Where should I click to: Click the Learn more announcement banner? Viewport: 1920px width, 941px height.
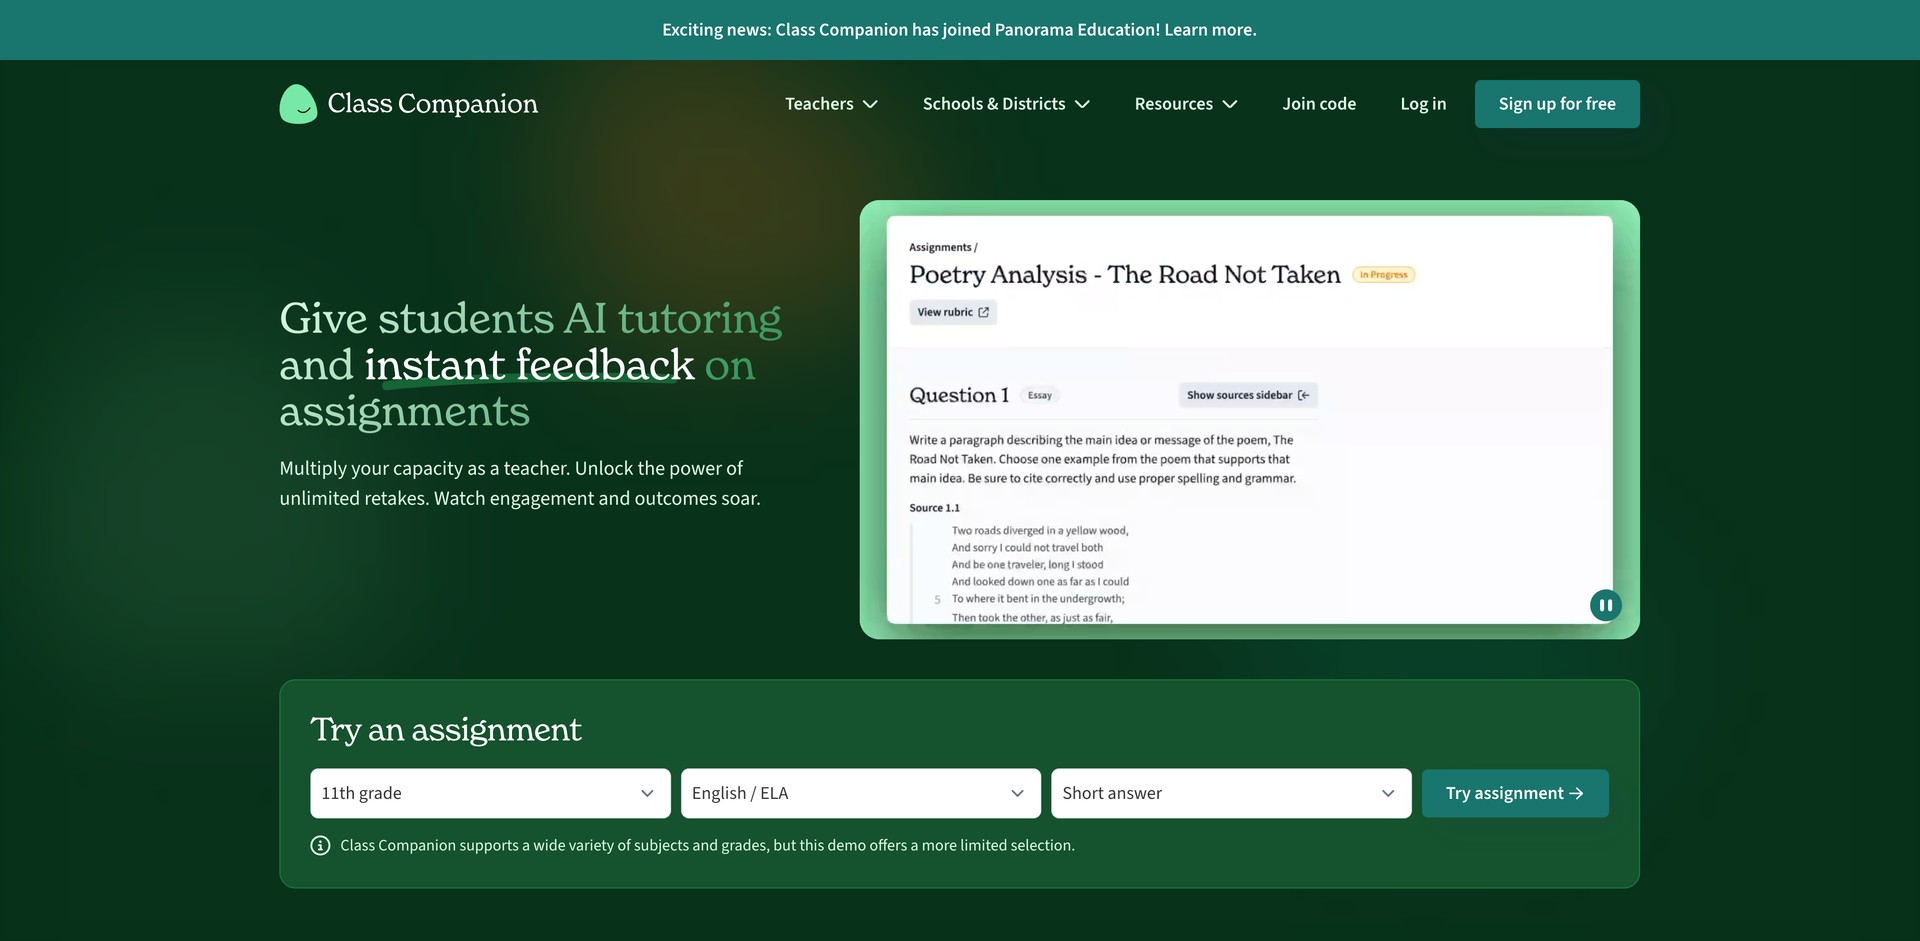coord(959,30)
